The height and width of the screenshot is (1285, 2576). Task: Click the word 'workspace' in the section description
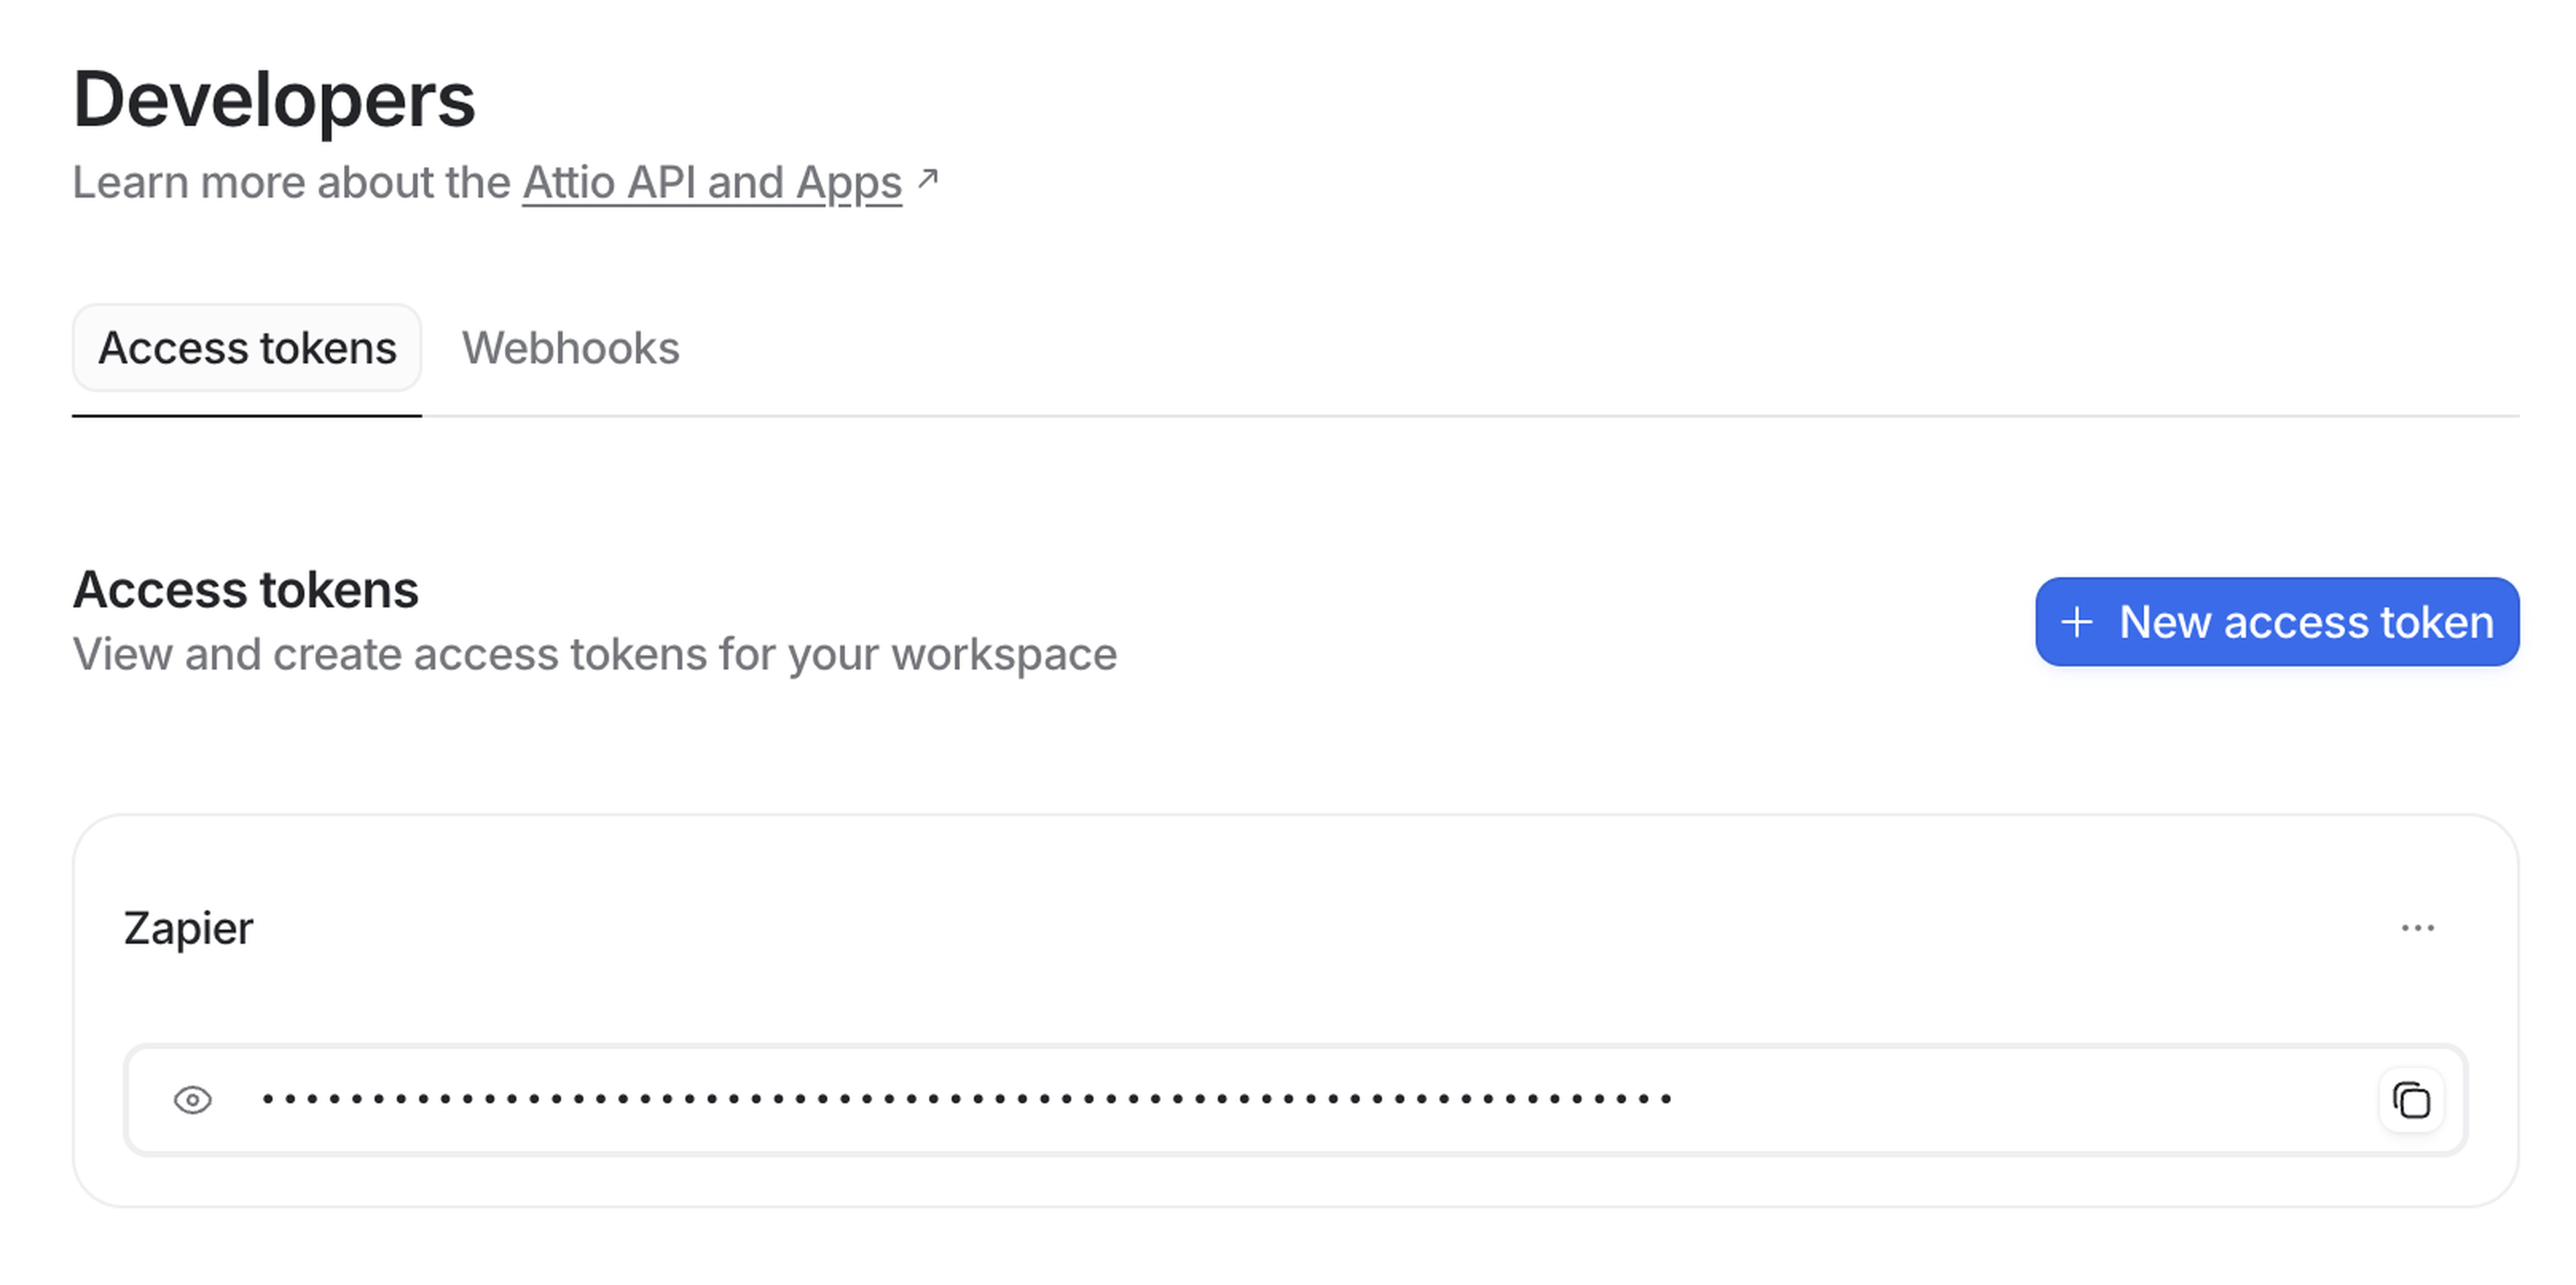1005,655
